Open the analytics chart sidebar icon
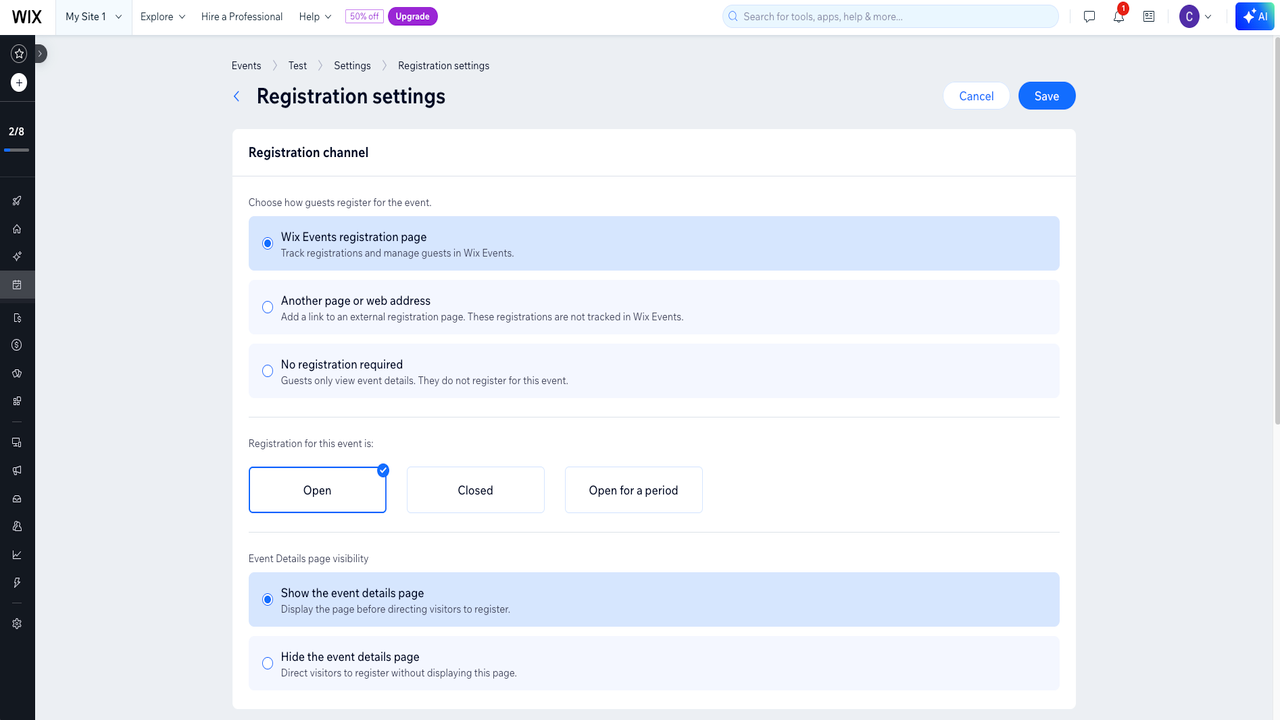This screenshot has width=1280, height=720. 17,554
